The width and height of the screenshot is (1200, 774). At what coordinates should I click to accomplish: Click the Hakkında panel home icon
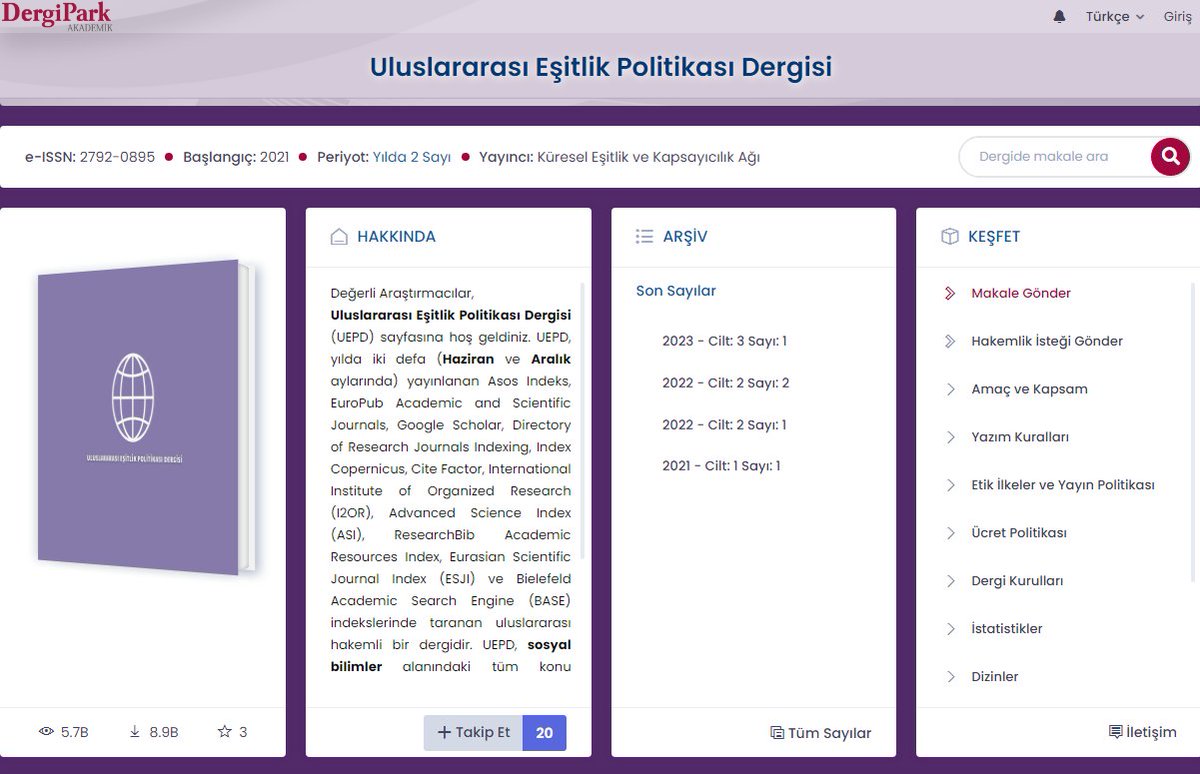337,236
